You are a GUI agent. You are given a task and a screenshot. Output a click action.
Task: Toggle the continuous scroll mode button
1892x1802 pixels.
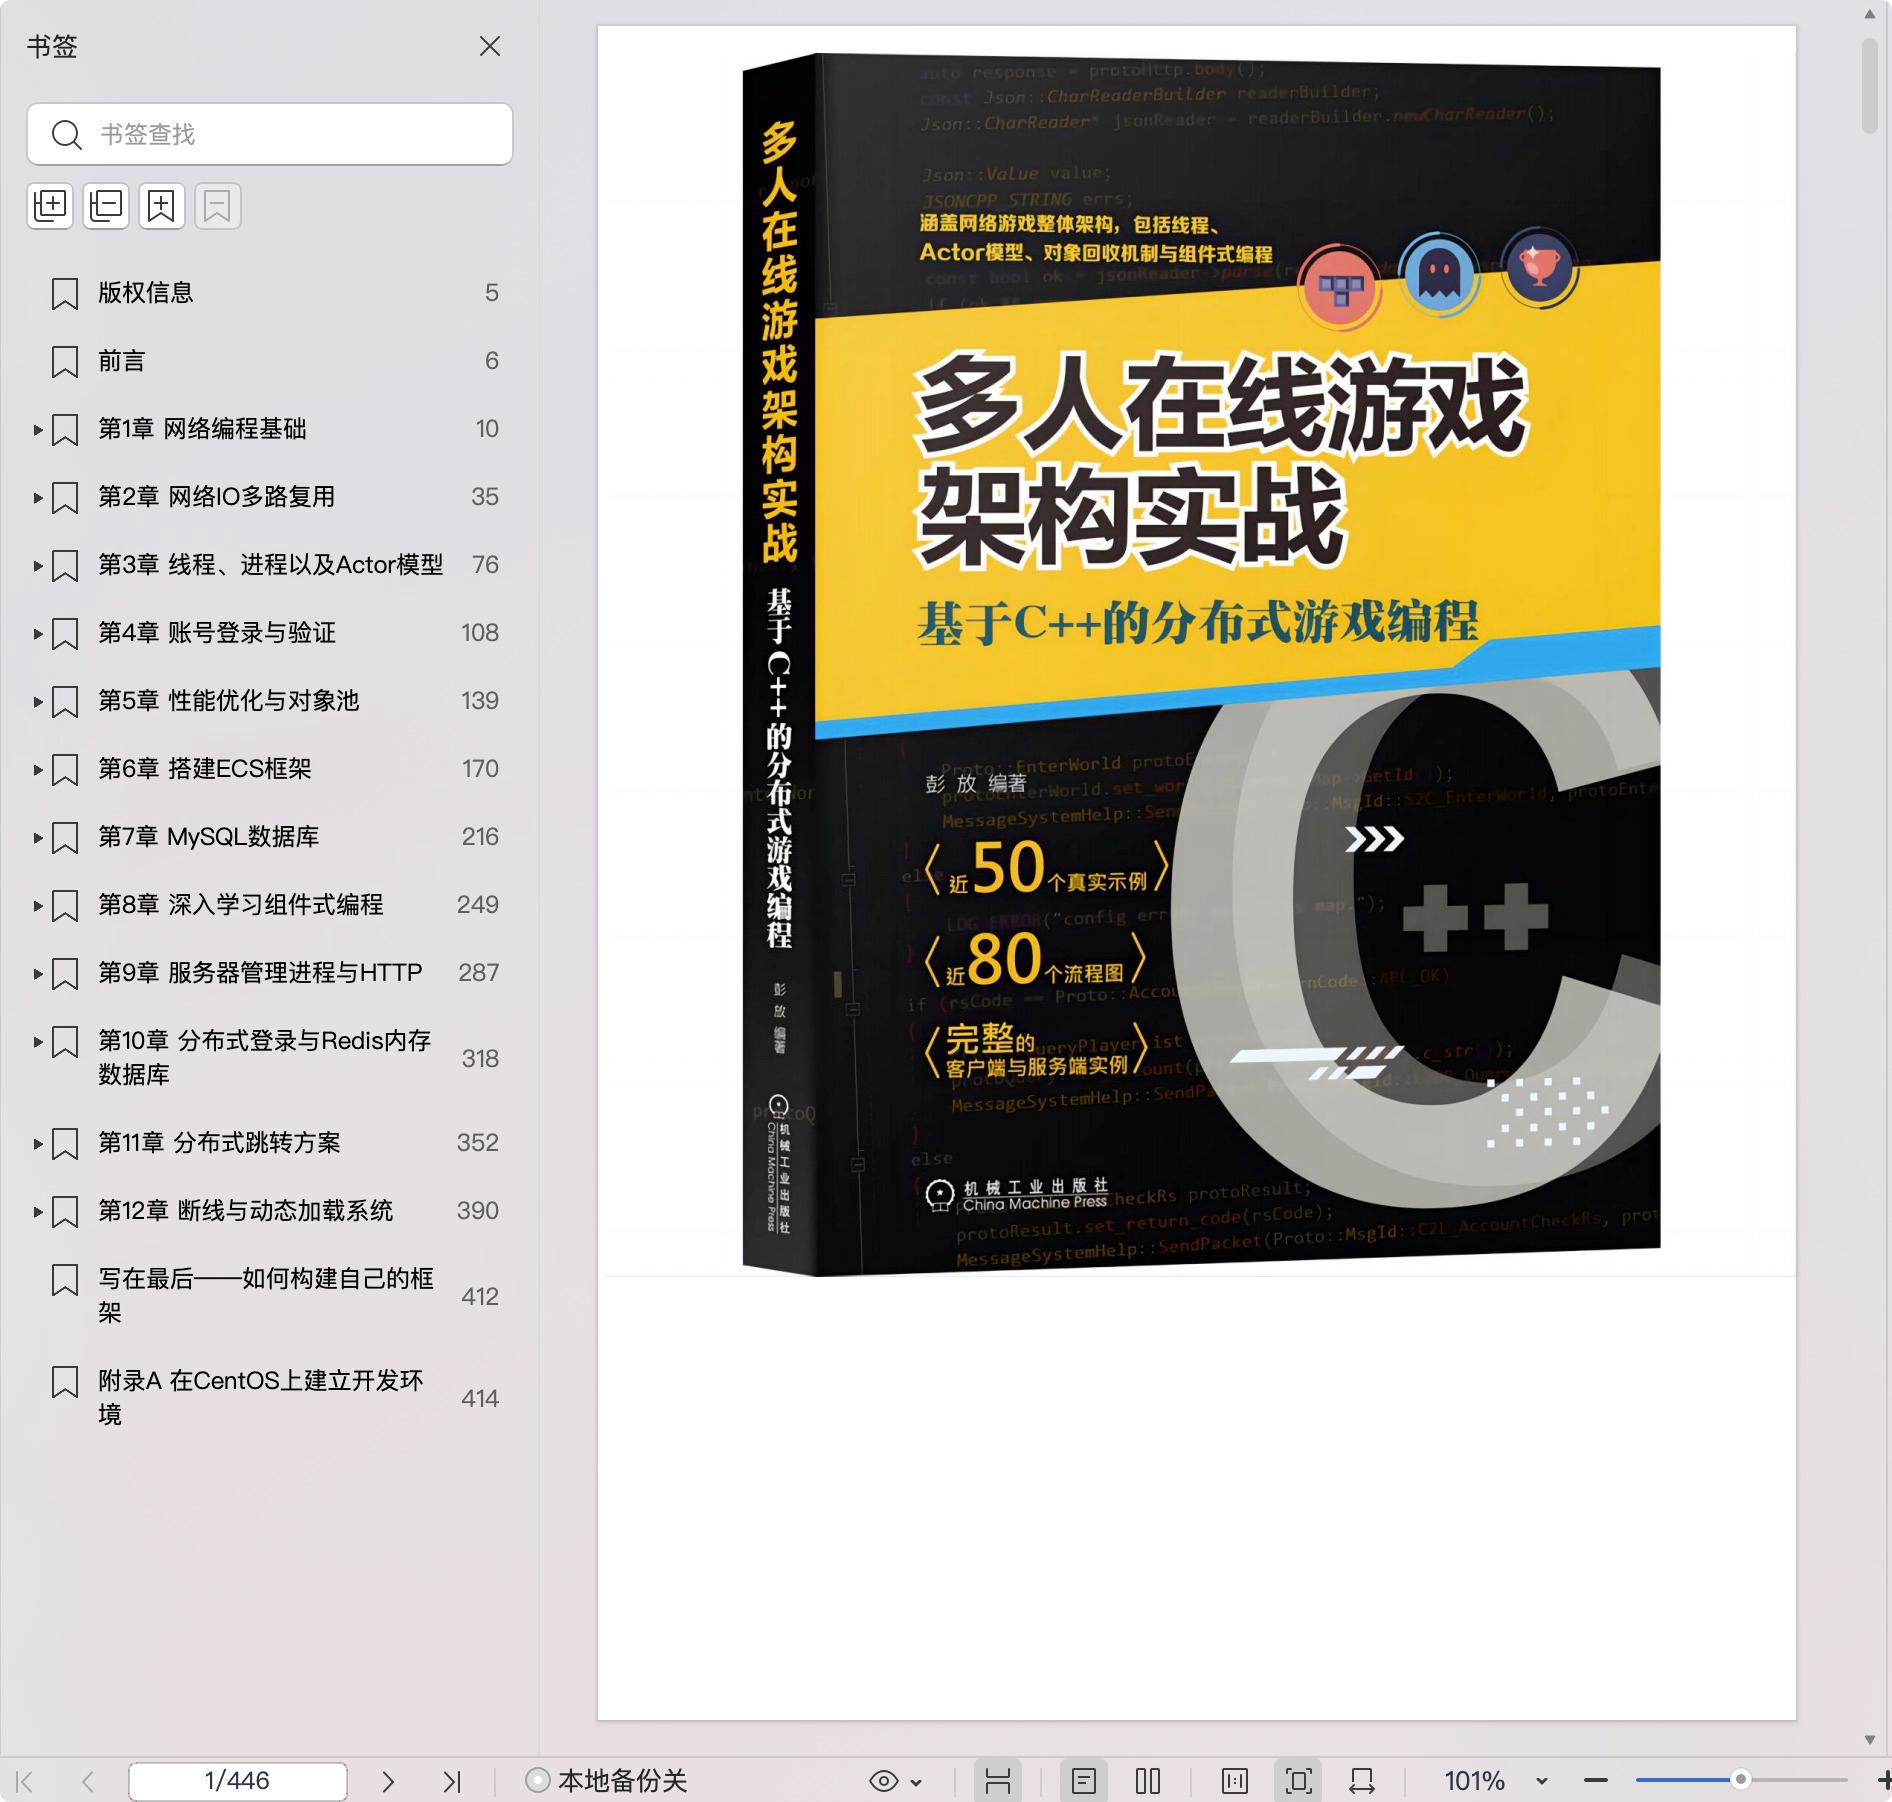coord(998,1781)
